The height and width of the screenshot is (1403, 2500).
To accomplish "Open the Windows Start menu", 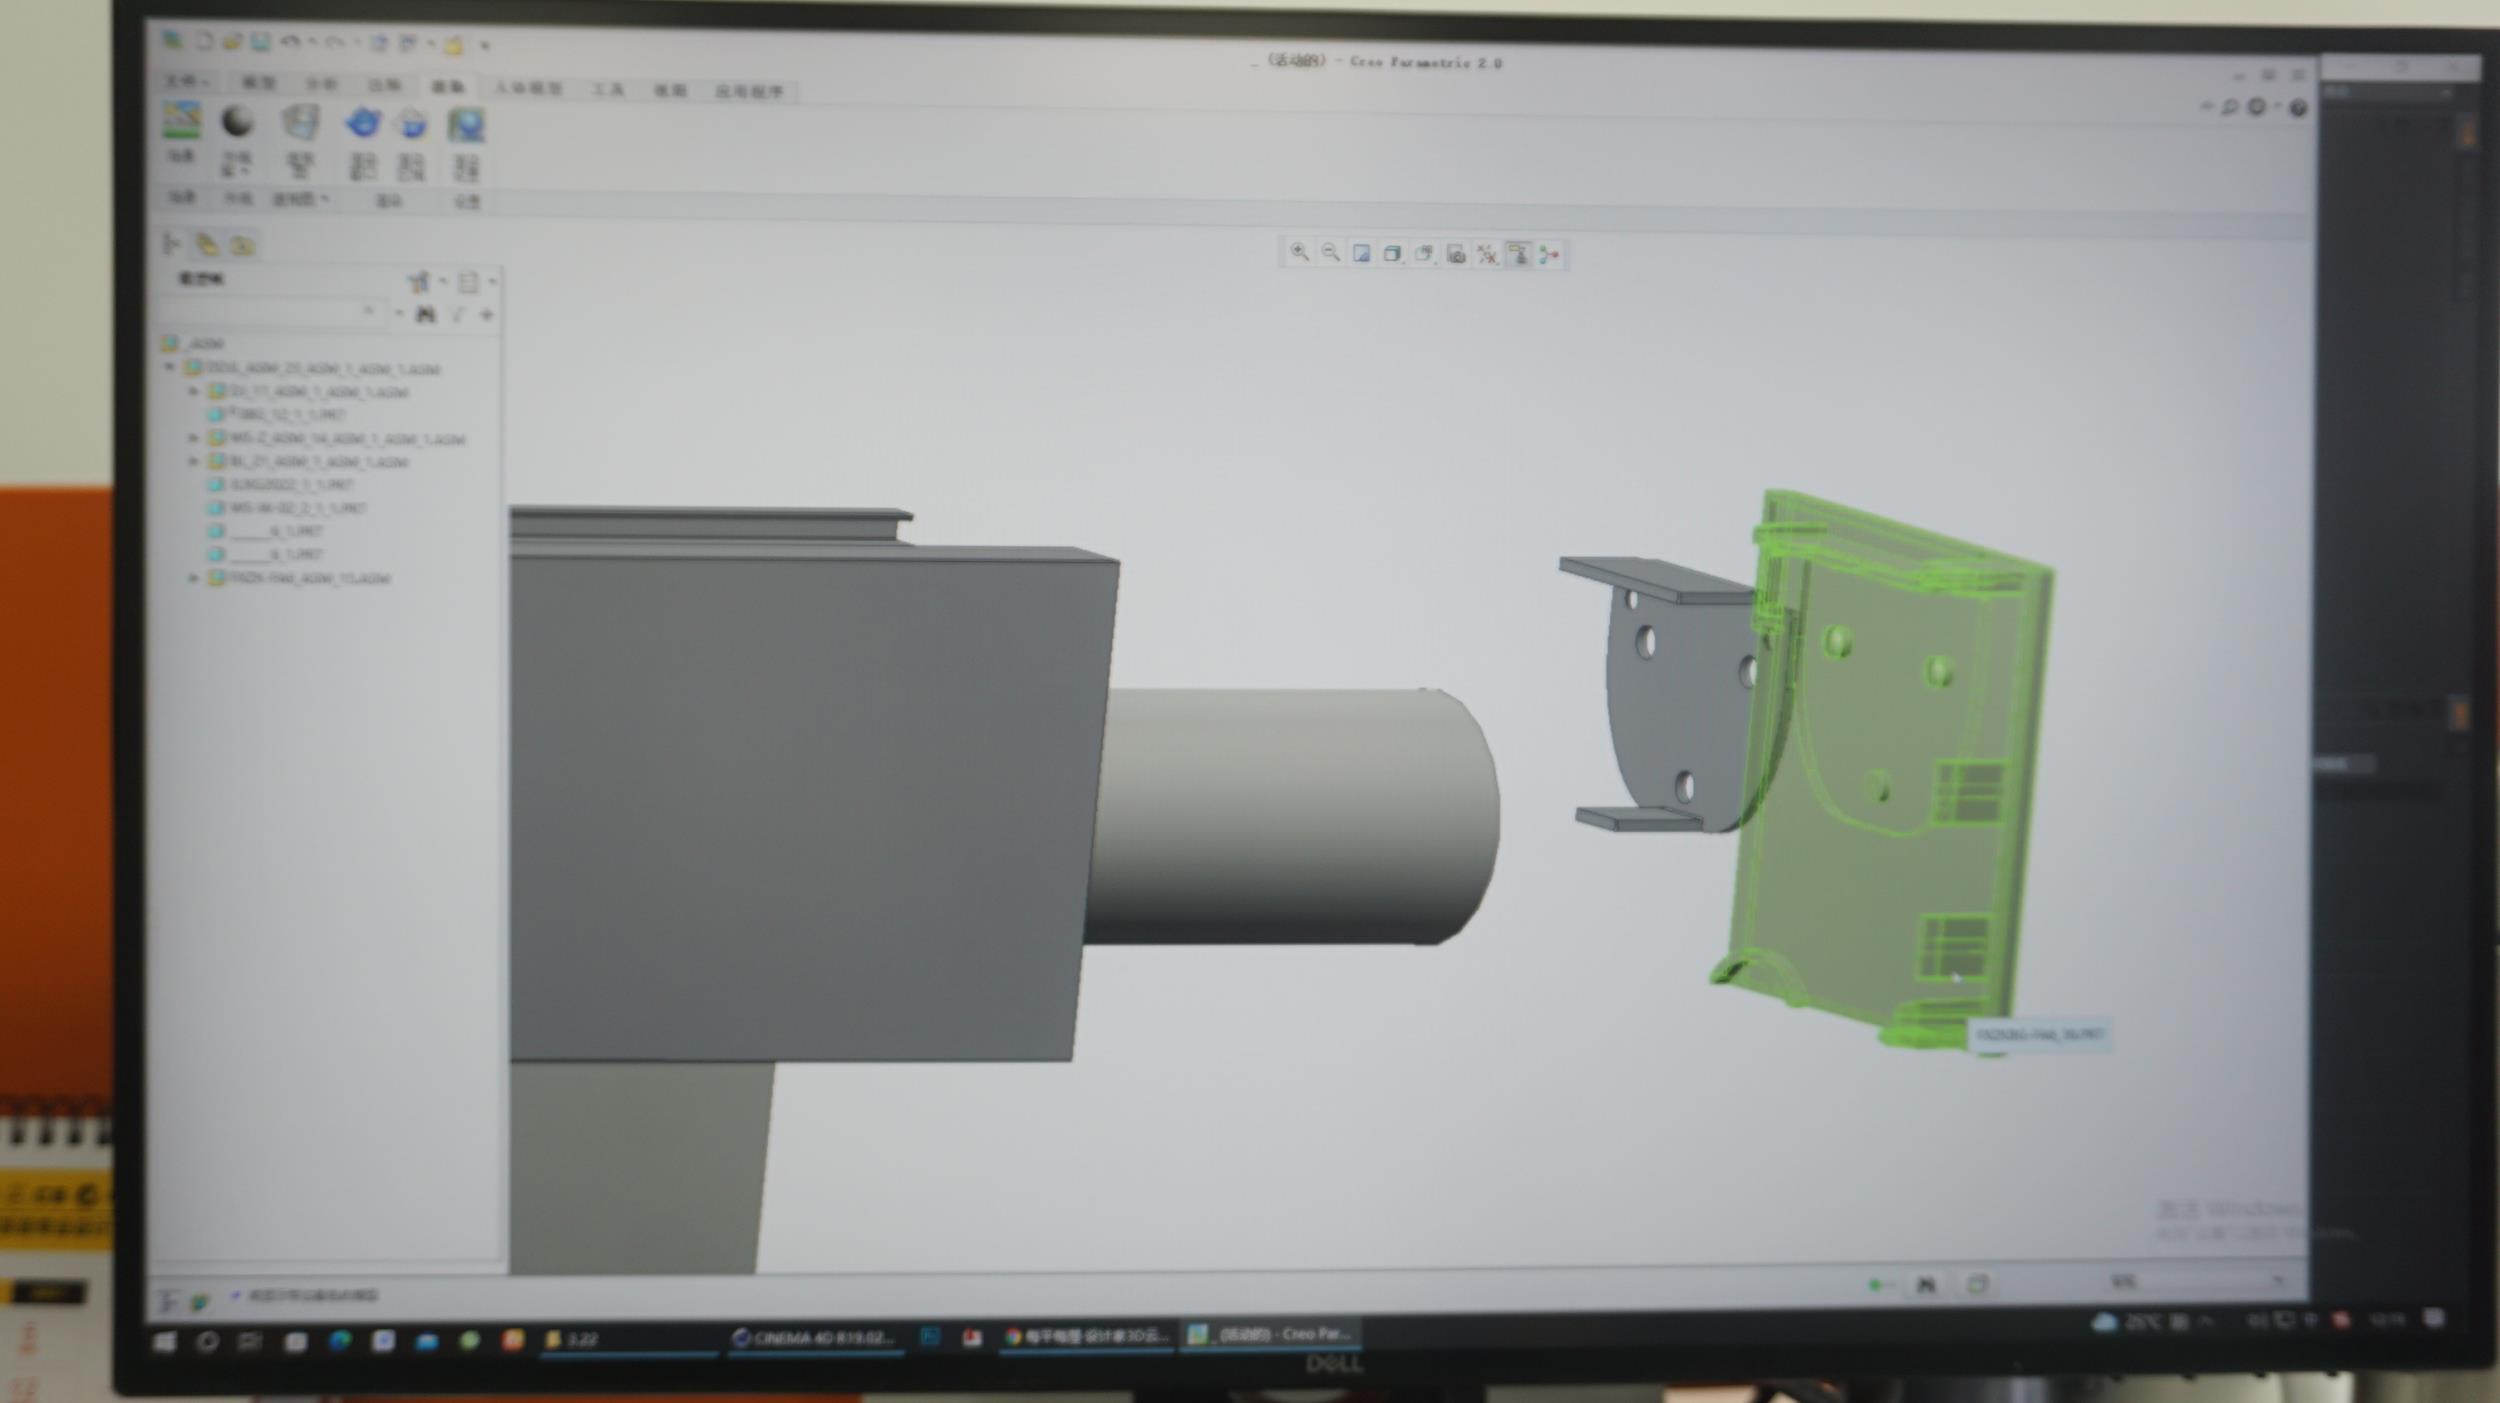I will point(165,1342).
